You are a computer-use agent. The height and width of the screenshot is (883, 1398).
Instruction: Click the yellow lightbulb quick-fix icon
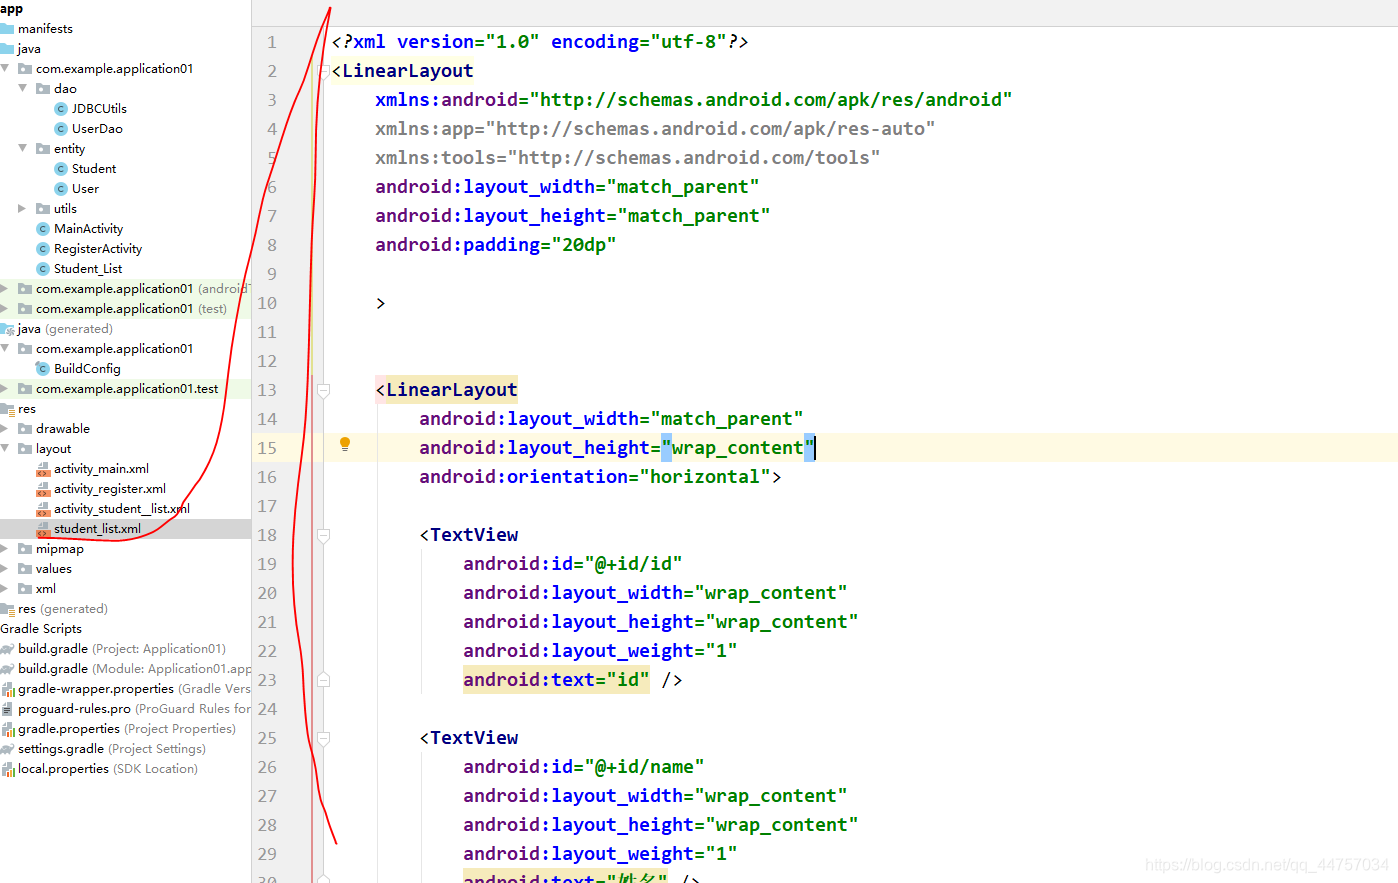coord(345,444)
